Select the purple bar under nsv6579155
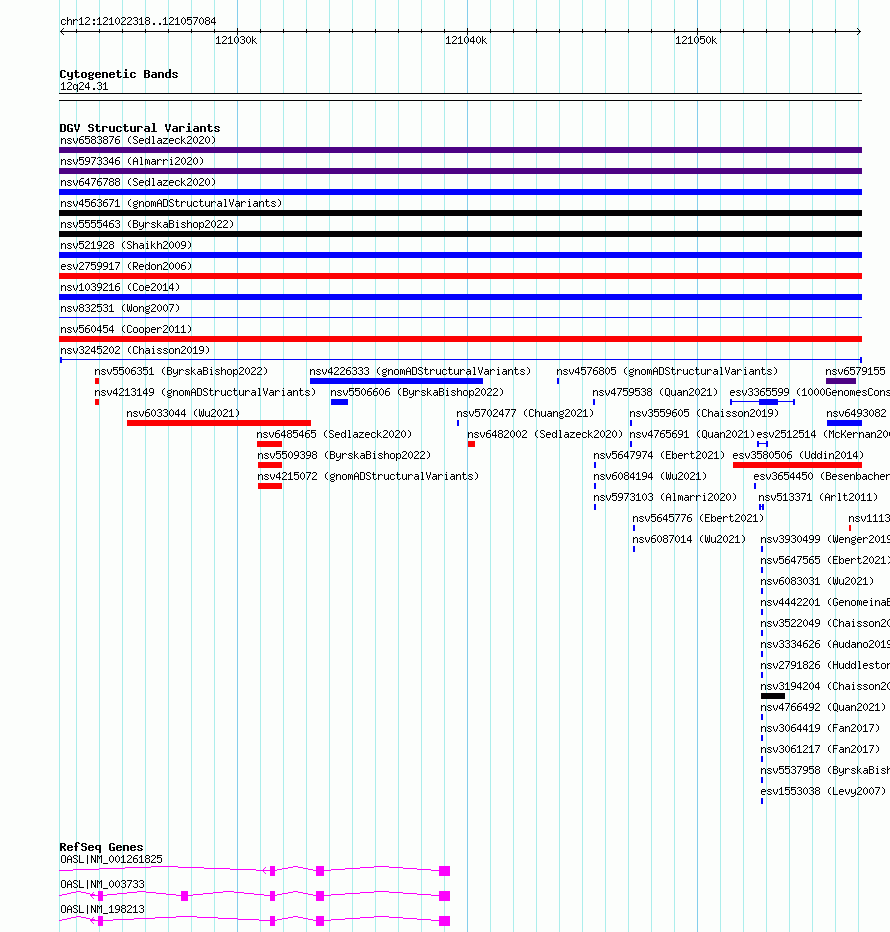Viewport: 890px width, 932px height. pyautogui.click(x=841, y=381)
